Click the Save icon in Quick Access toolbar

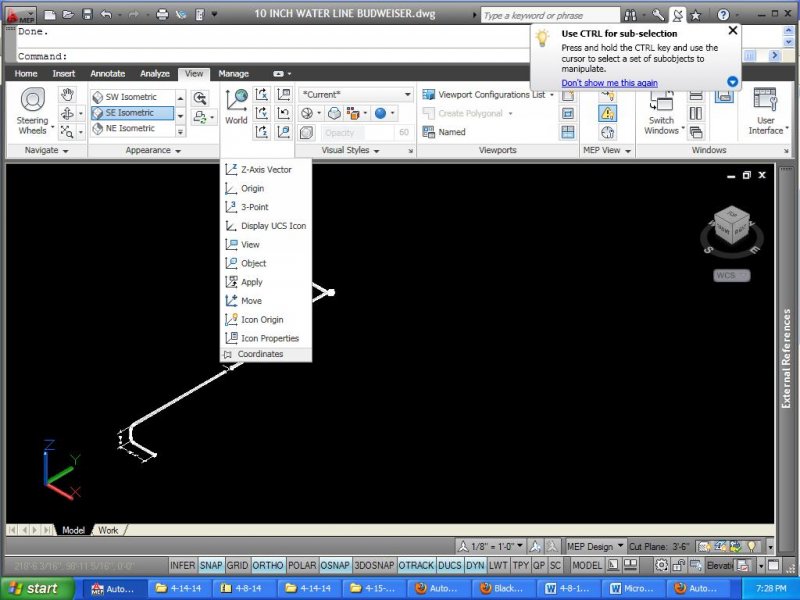point(88,14)
